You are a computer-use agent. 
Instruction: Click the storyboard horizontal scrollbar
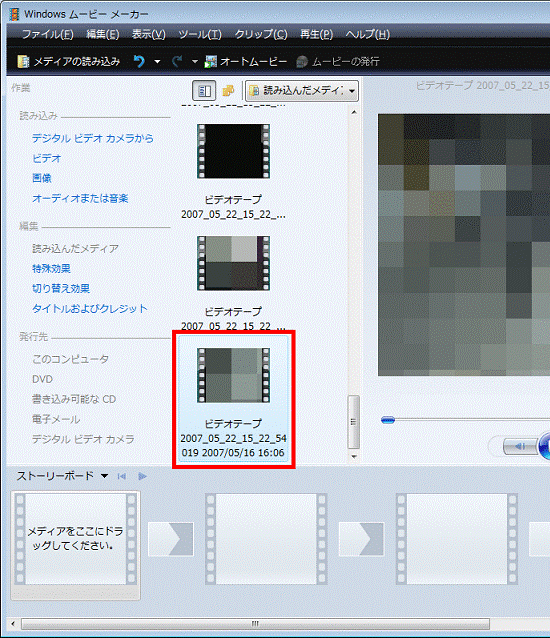click(255, 623)
